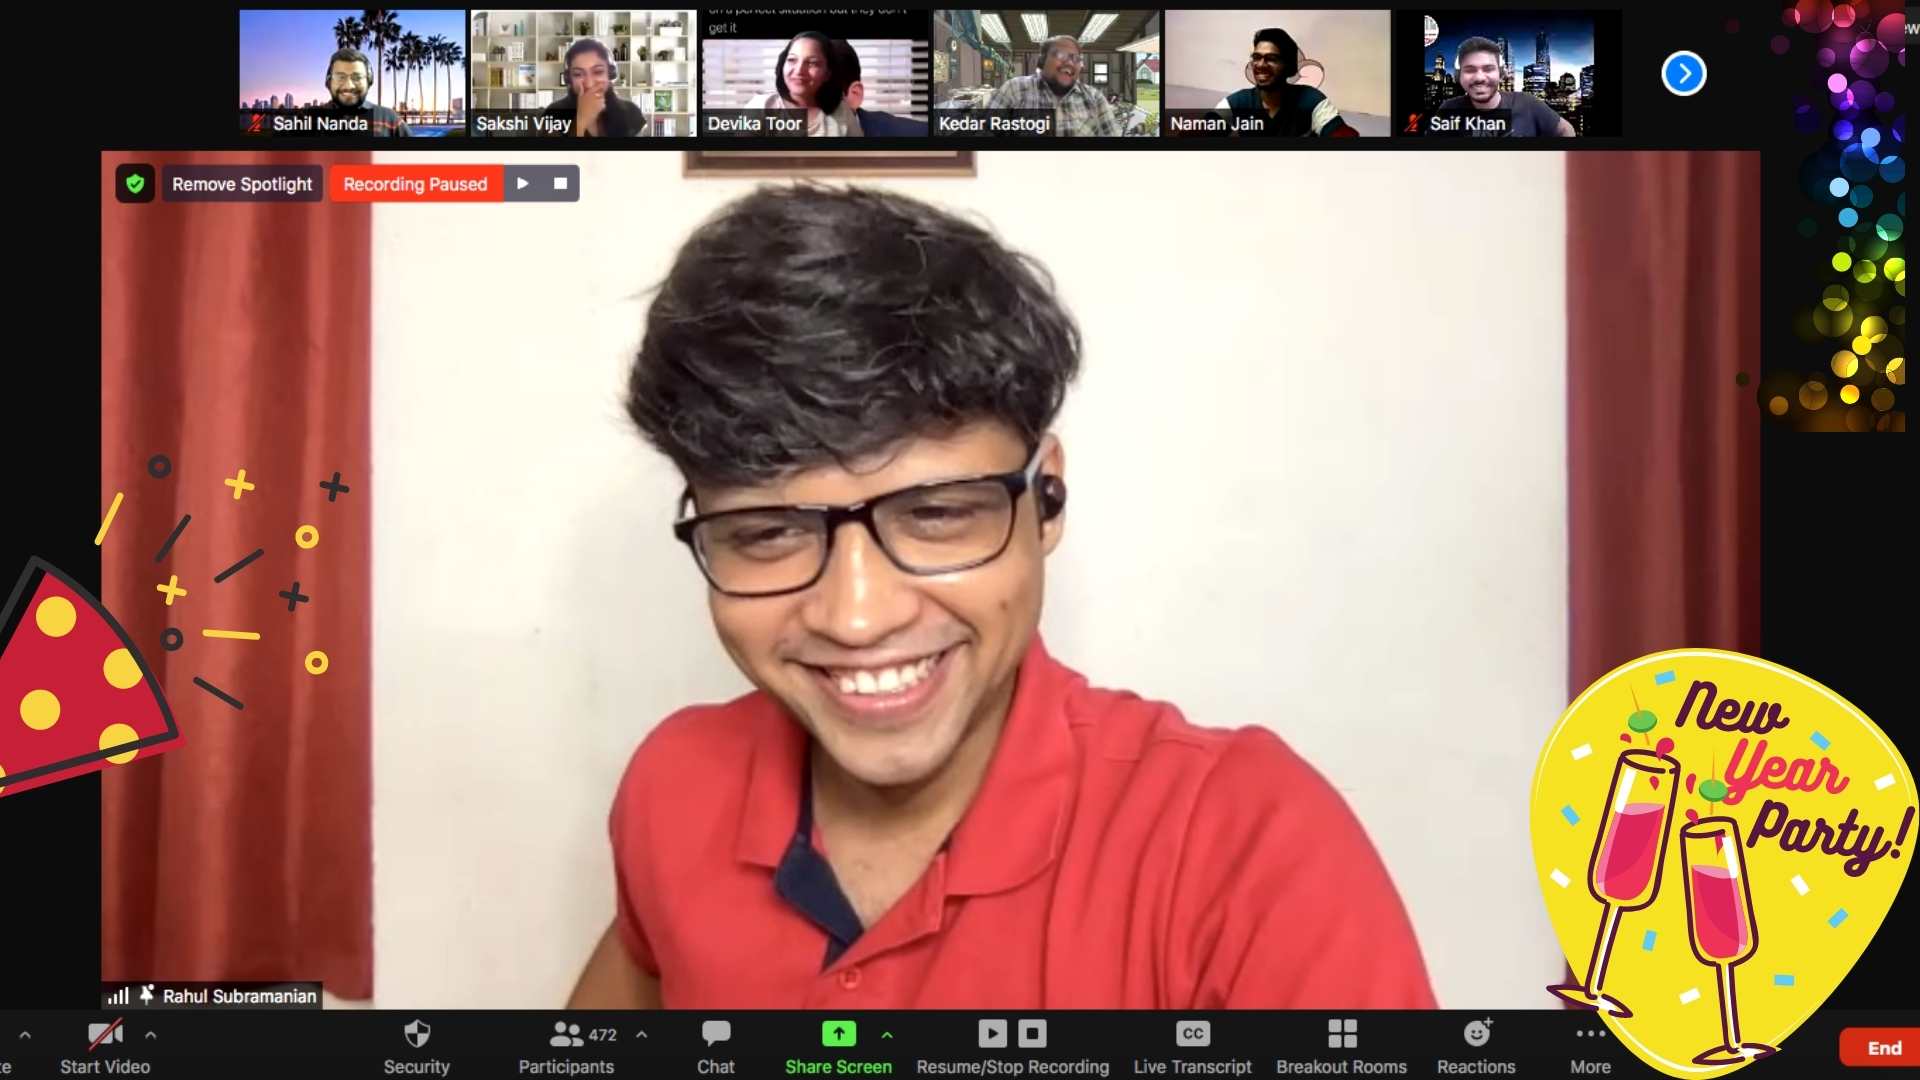Click the Breakout Rooms label
The image size is (1920, 1080).
coord(1341,1067)
